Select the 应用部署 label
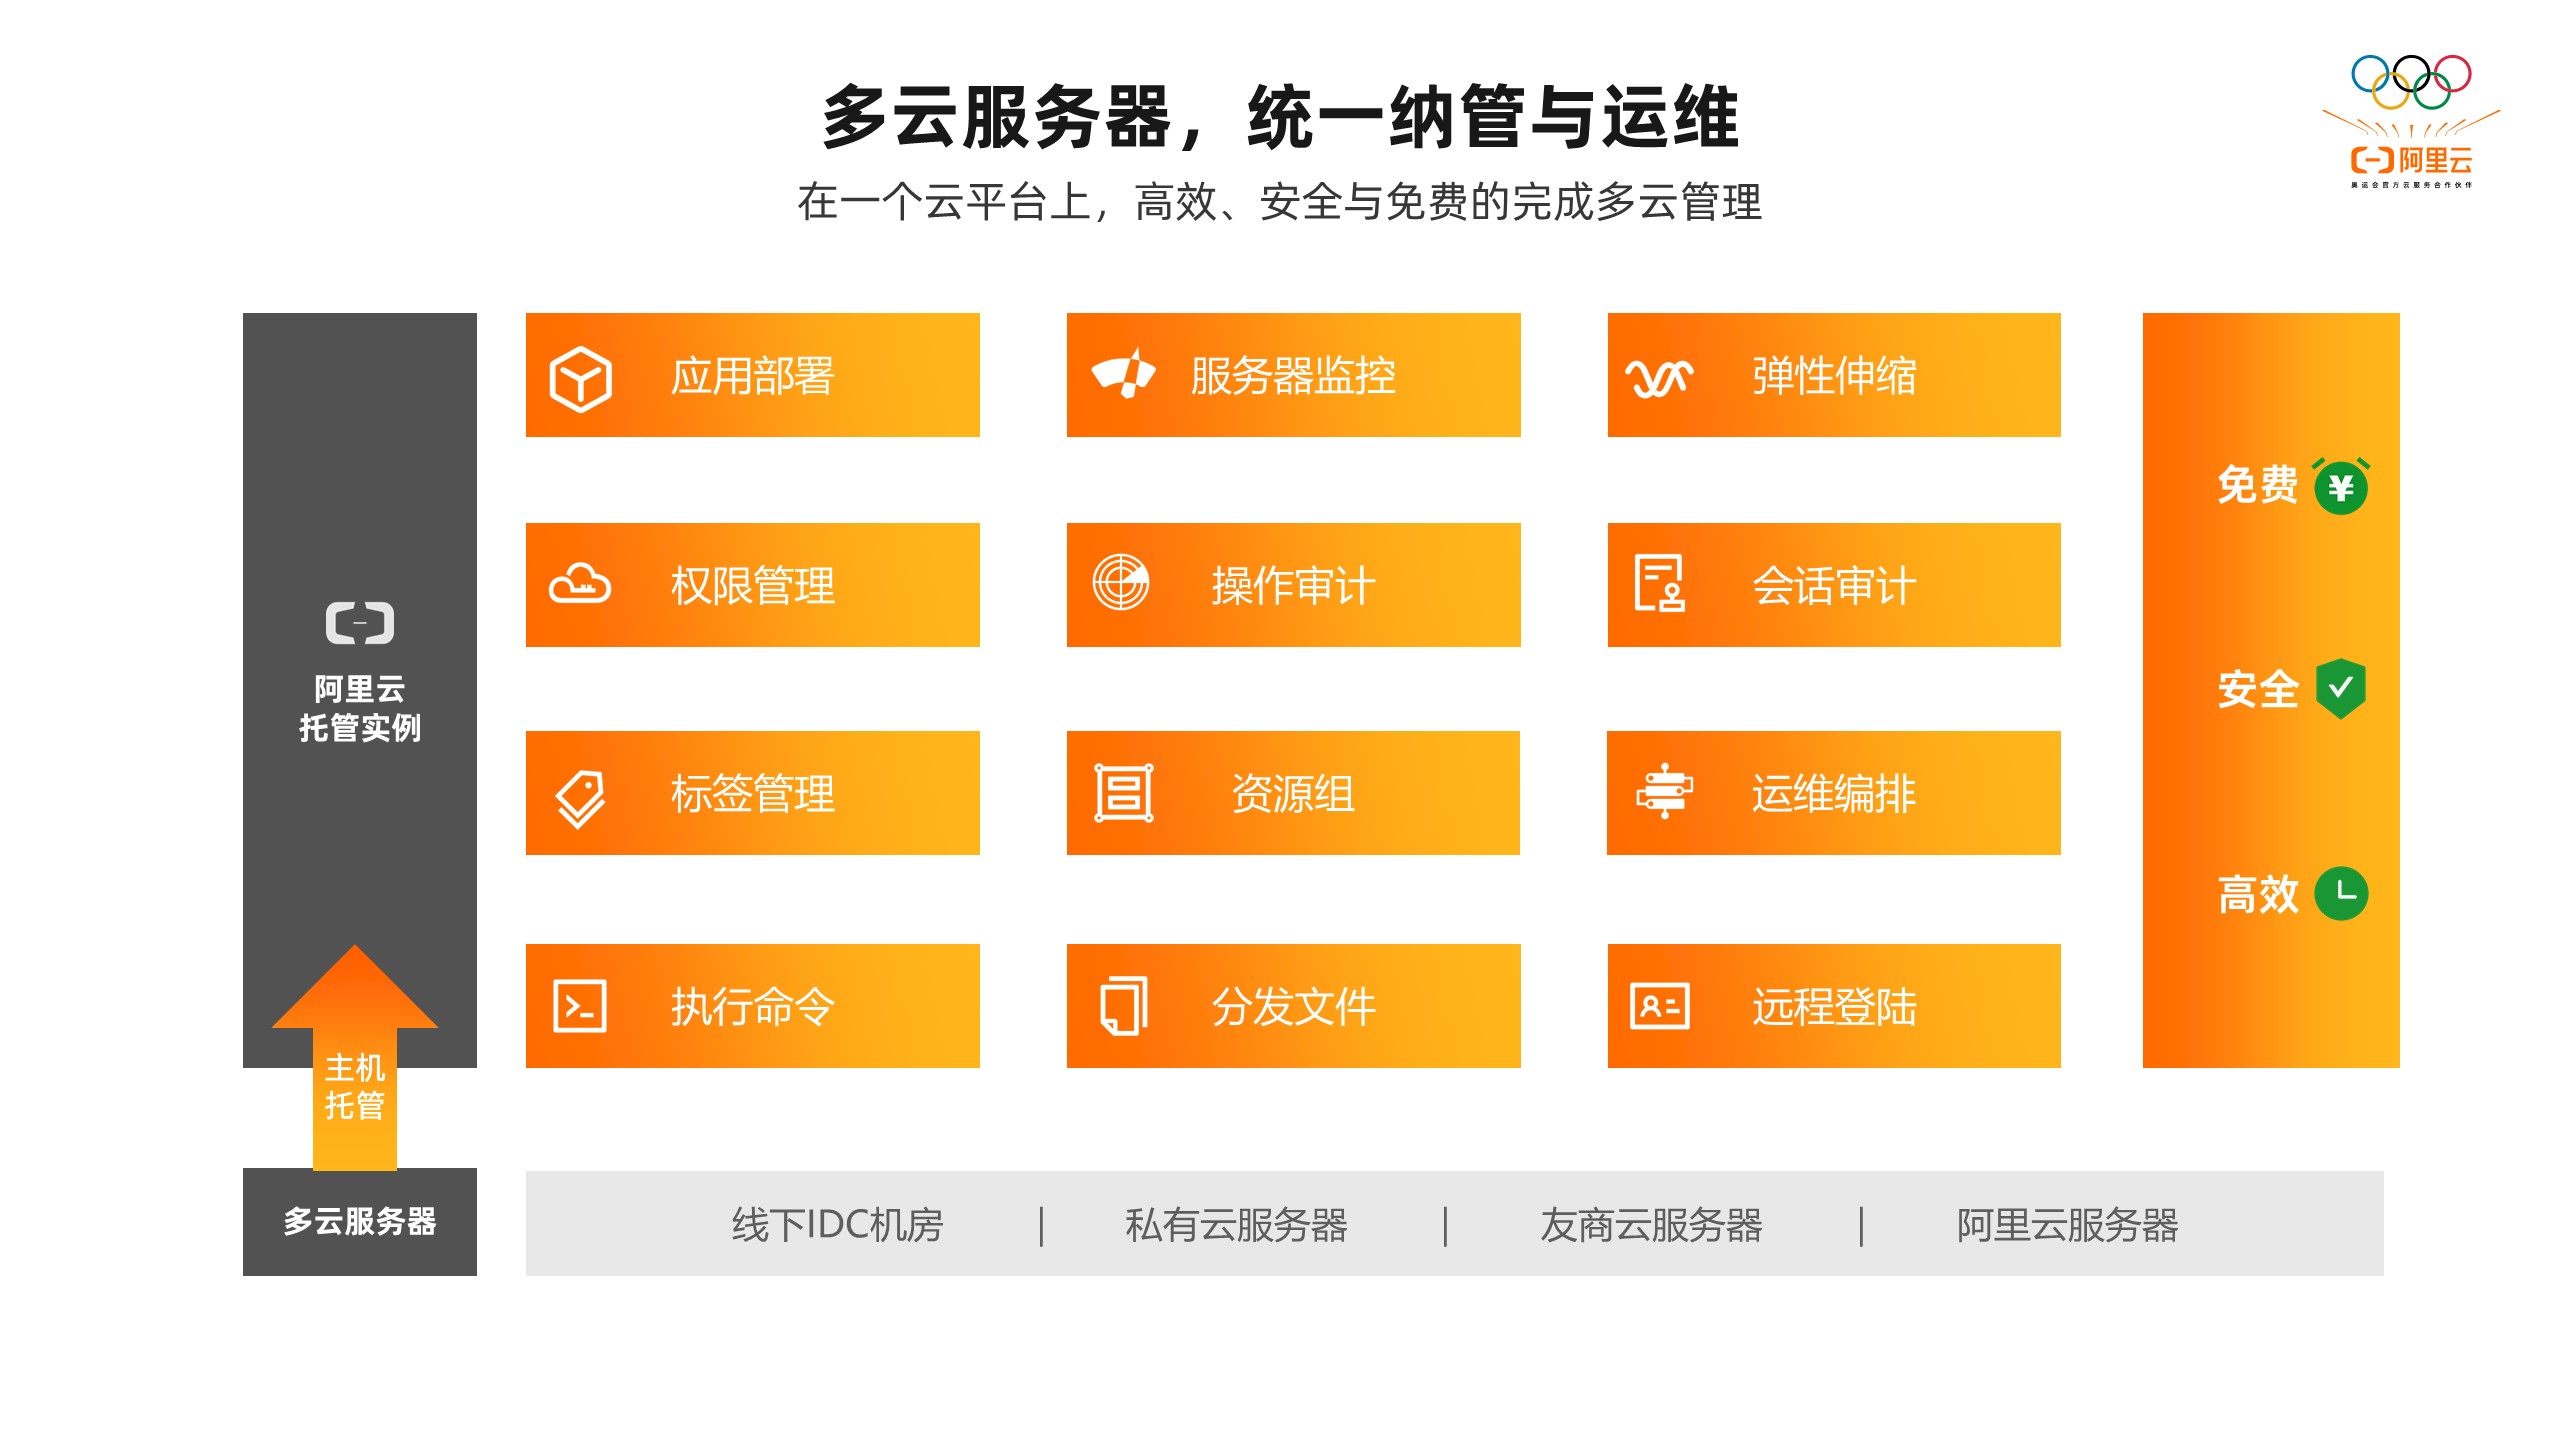The width and height of the screenshot is (2560, 1440). (x=752, y=376)
